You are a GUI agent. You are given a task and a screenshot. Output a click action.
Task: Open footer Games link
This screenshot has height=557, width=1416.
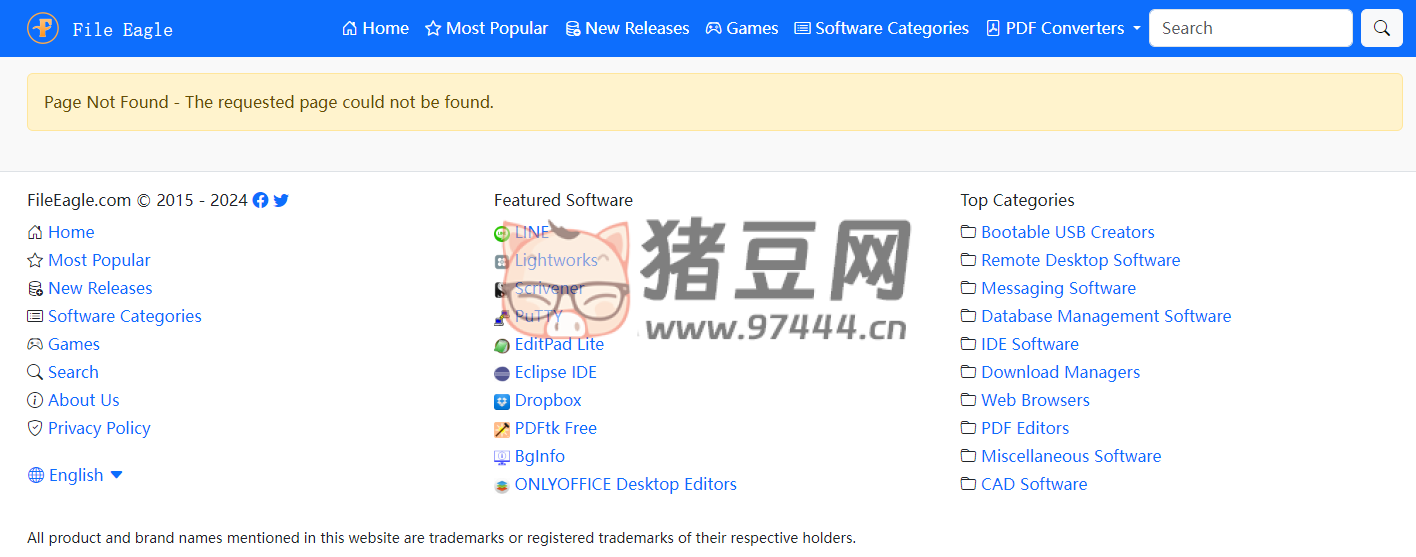tap(74, 344)
